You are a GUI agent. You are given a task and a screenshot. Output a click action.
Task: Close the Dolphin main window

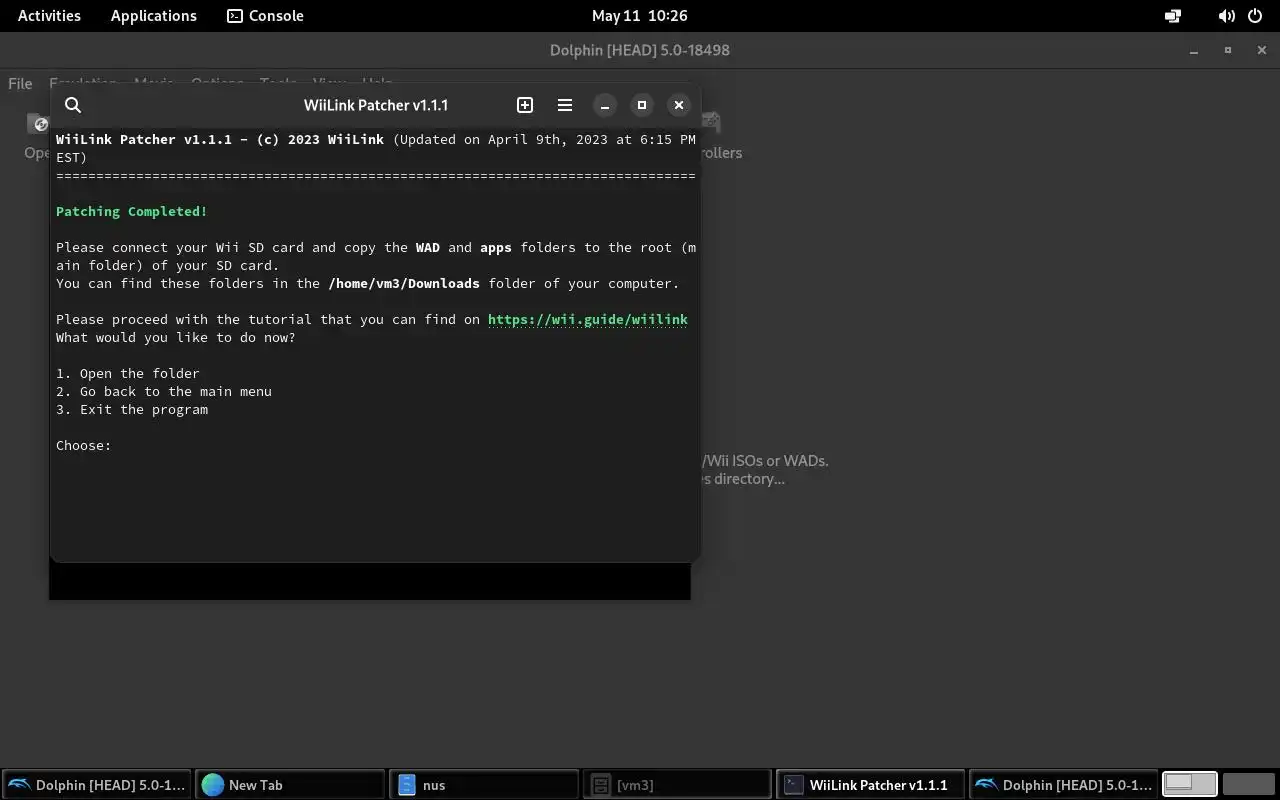tap(1262, 50)
